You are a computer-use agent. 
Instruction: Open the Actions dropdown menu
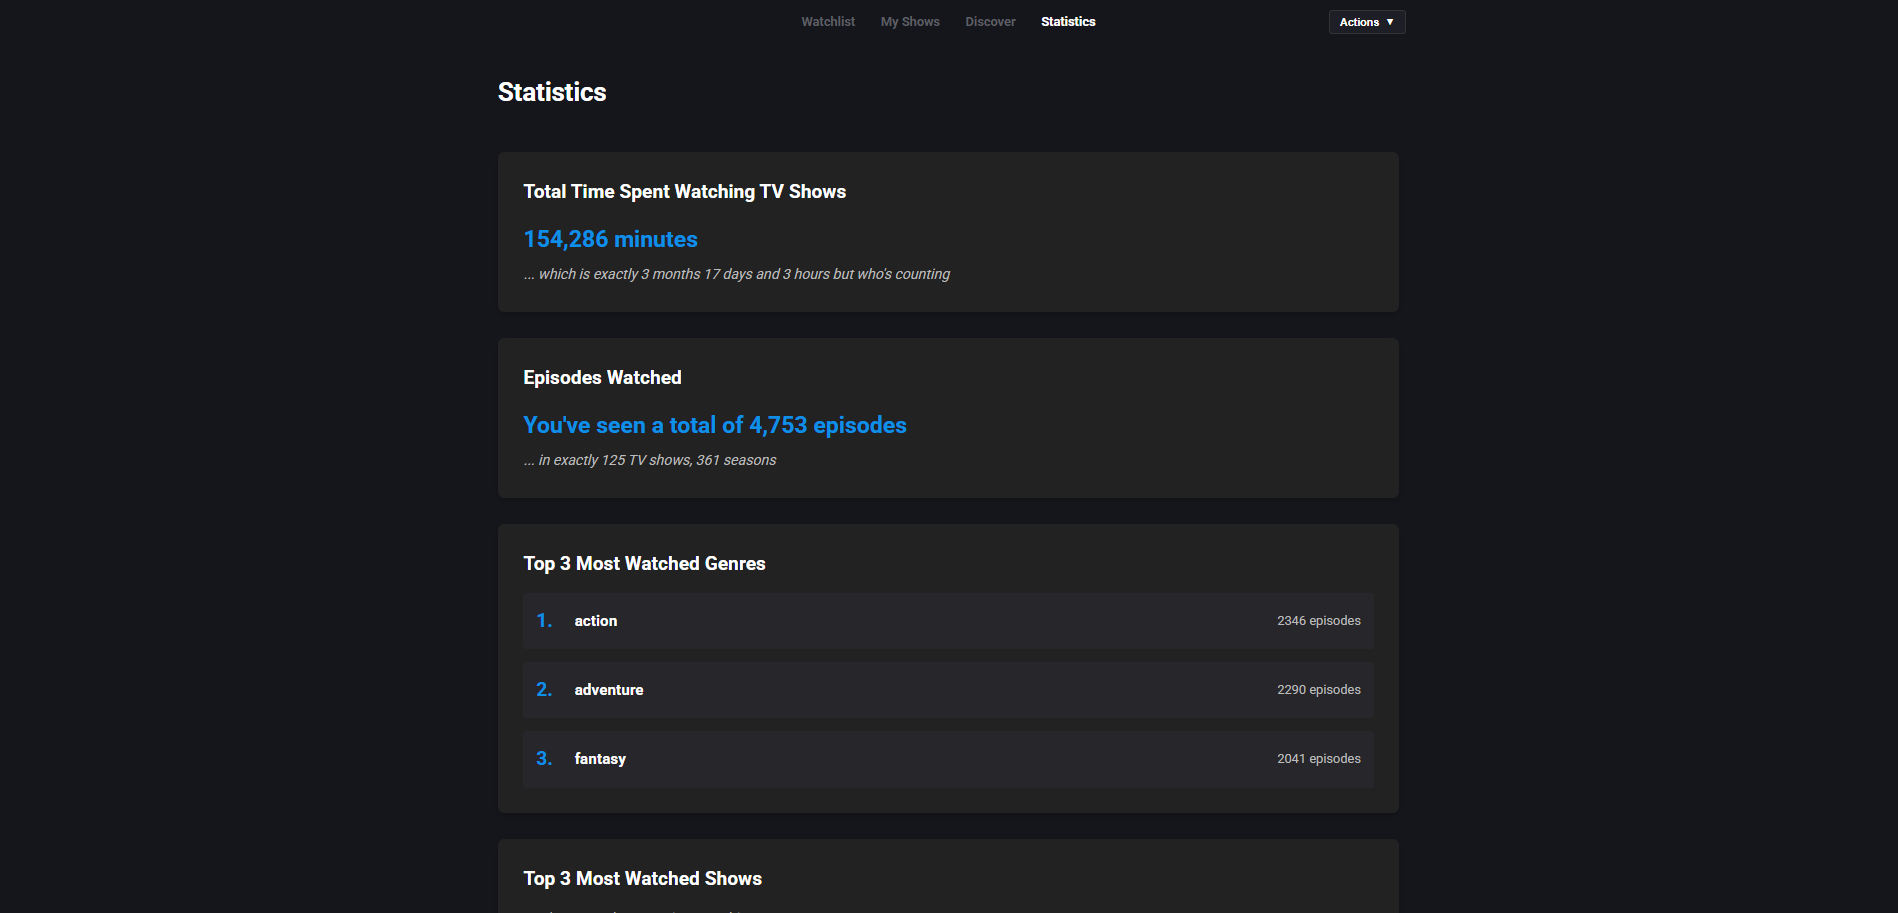pos(1366,22)
